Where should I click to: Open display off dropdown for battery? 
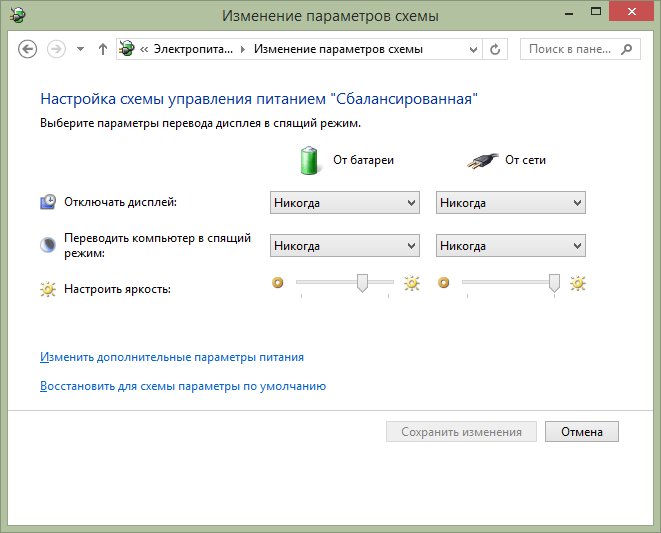(x=344, y=203)
